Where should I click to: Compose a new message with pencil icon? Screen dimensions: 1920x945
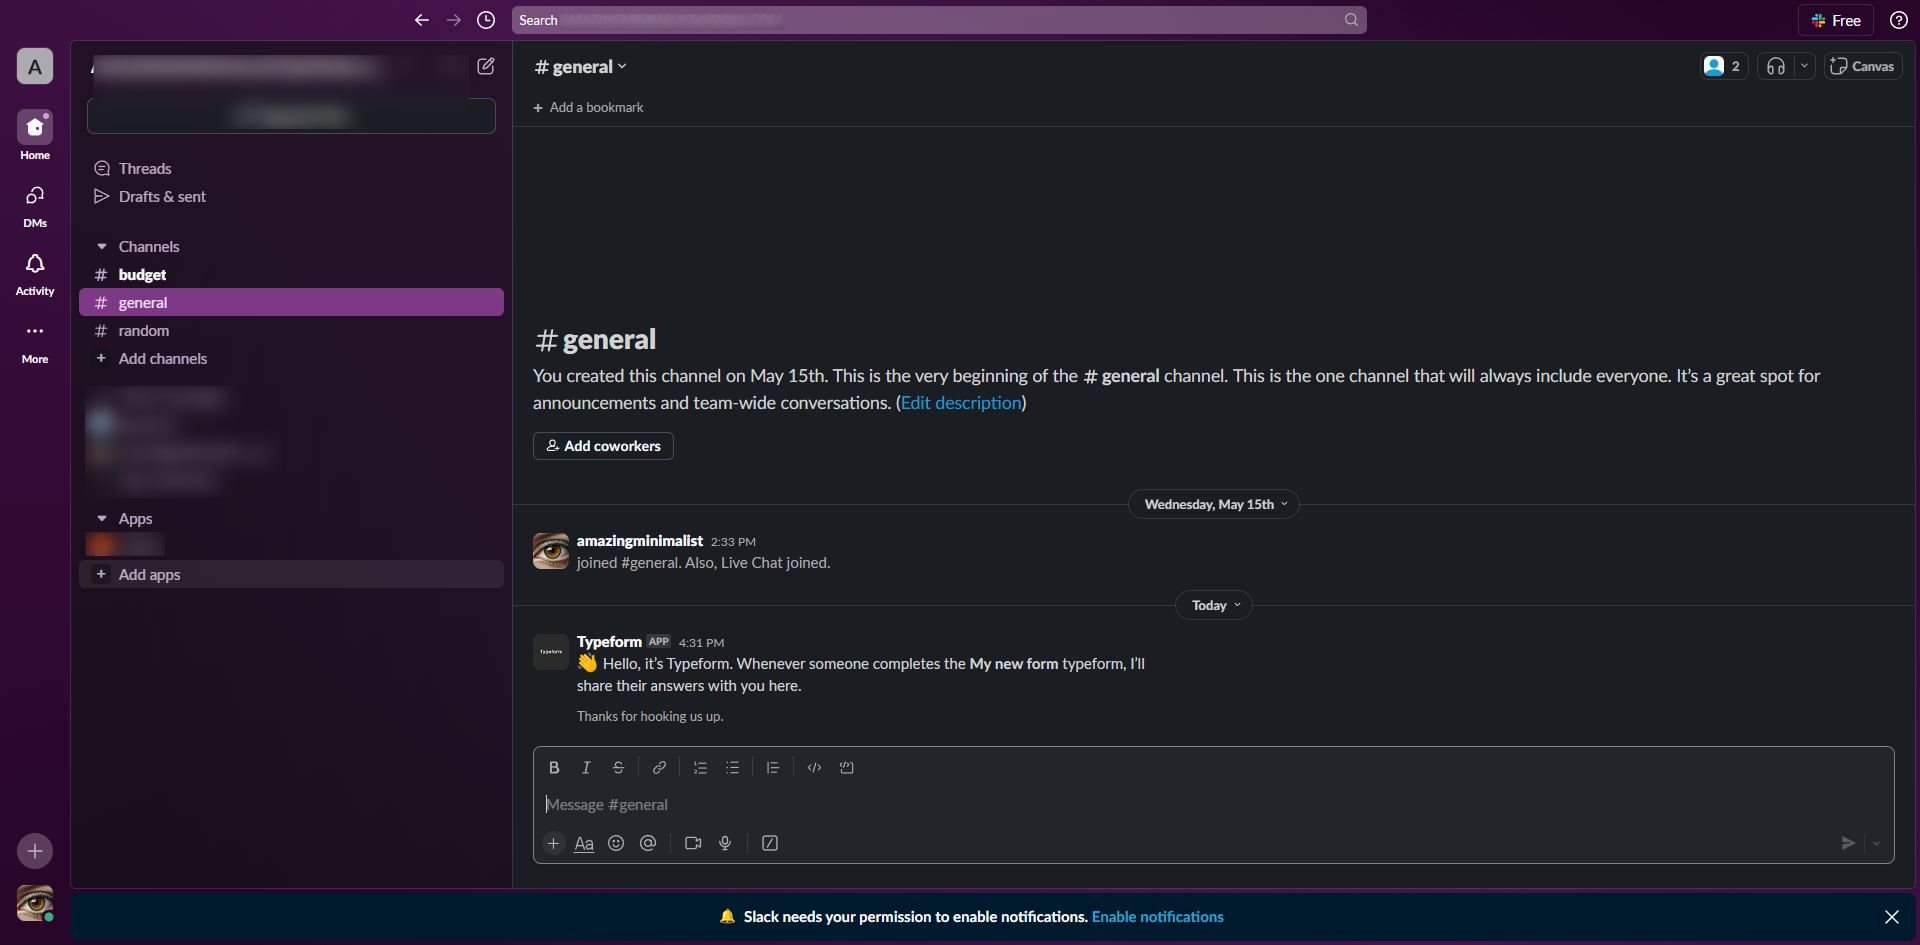tap(486, 66)
